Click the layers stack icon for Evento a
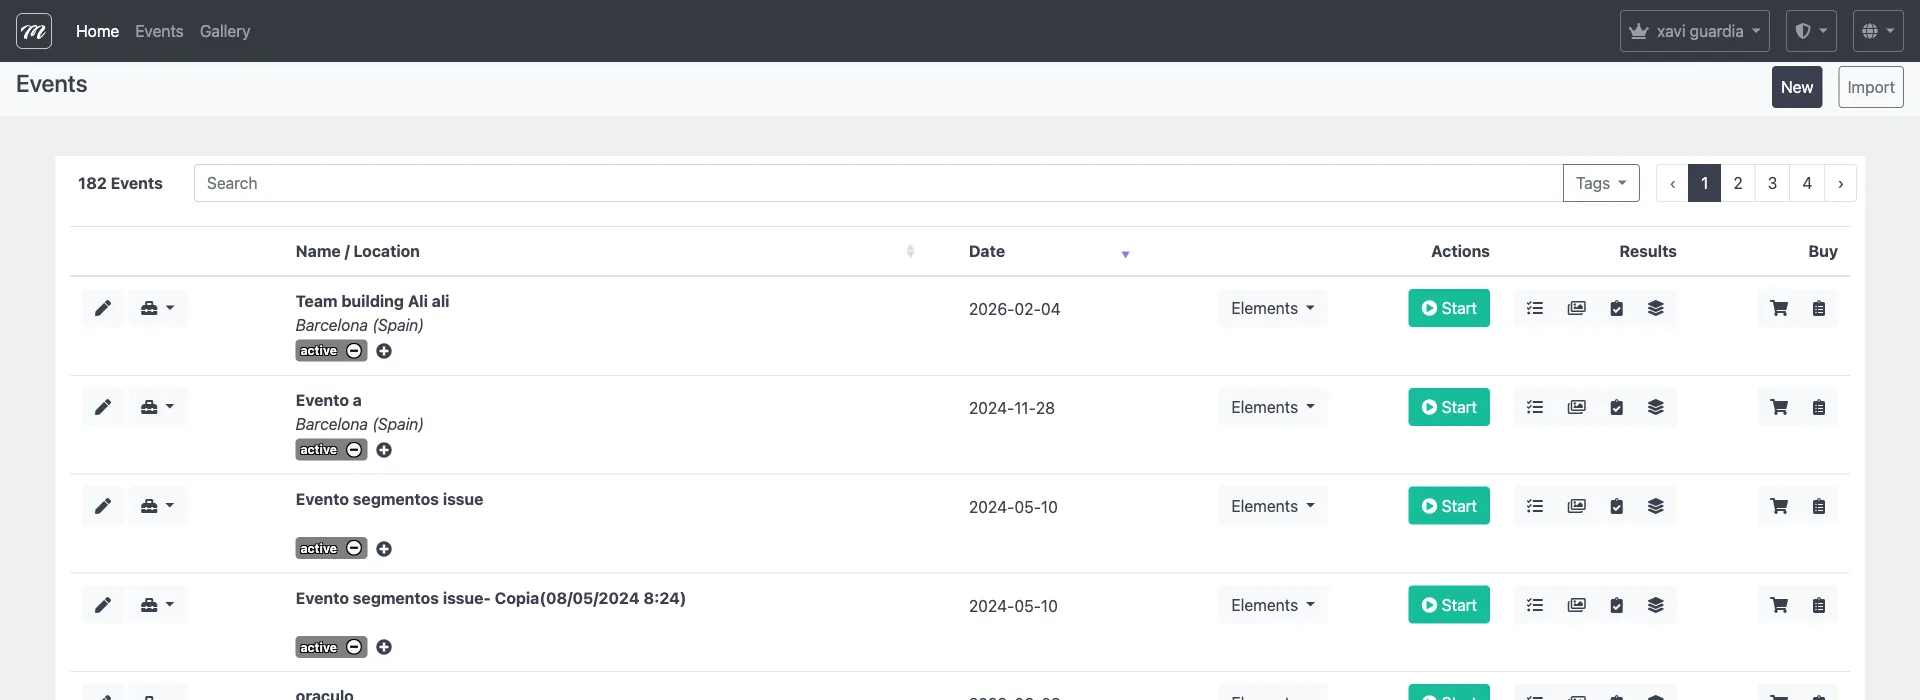 tap(1655, 407)
